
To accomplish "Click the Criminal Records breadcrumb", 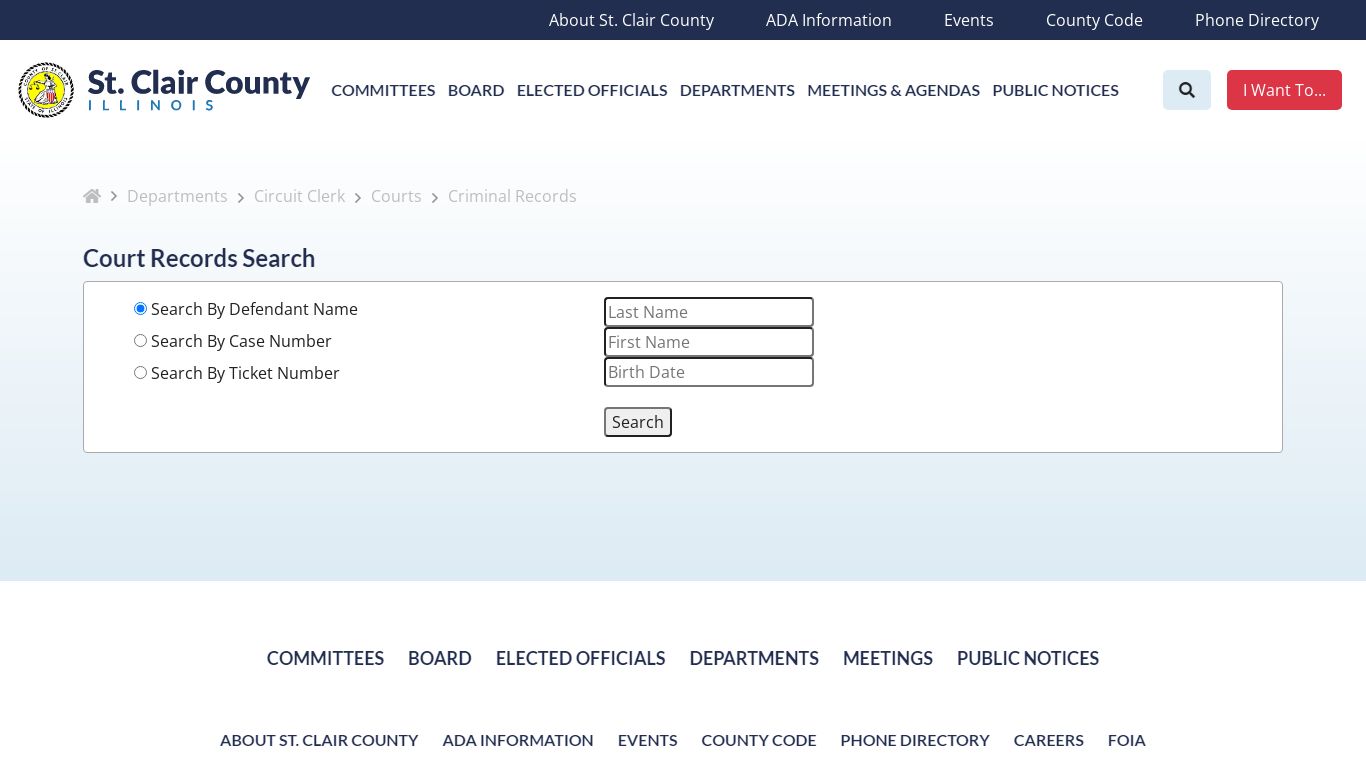I will (x=512, y=196).
